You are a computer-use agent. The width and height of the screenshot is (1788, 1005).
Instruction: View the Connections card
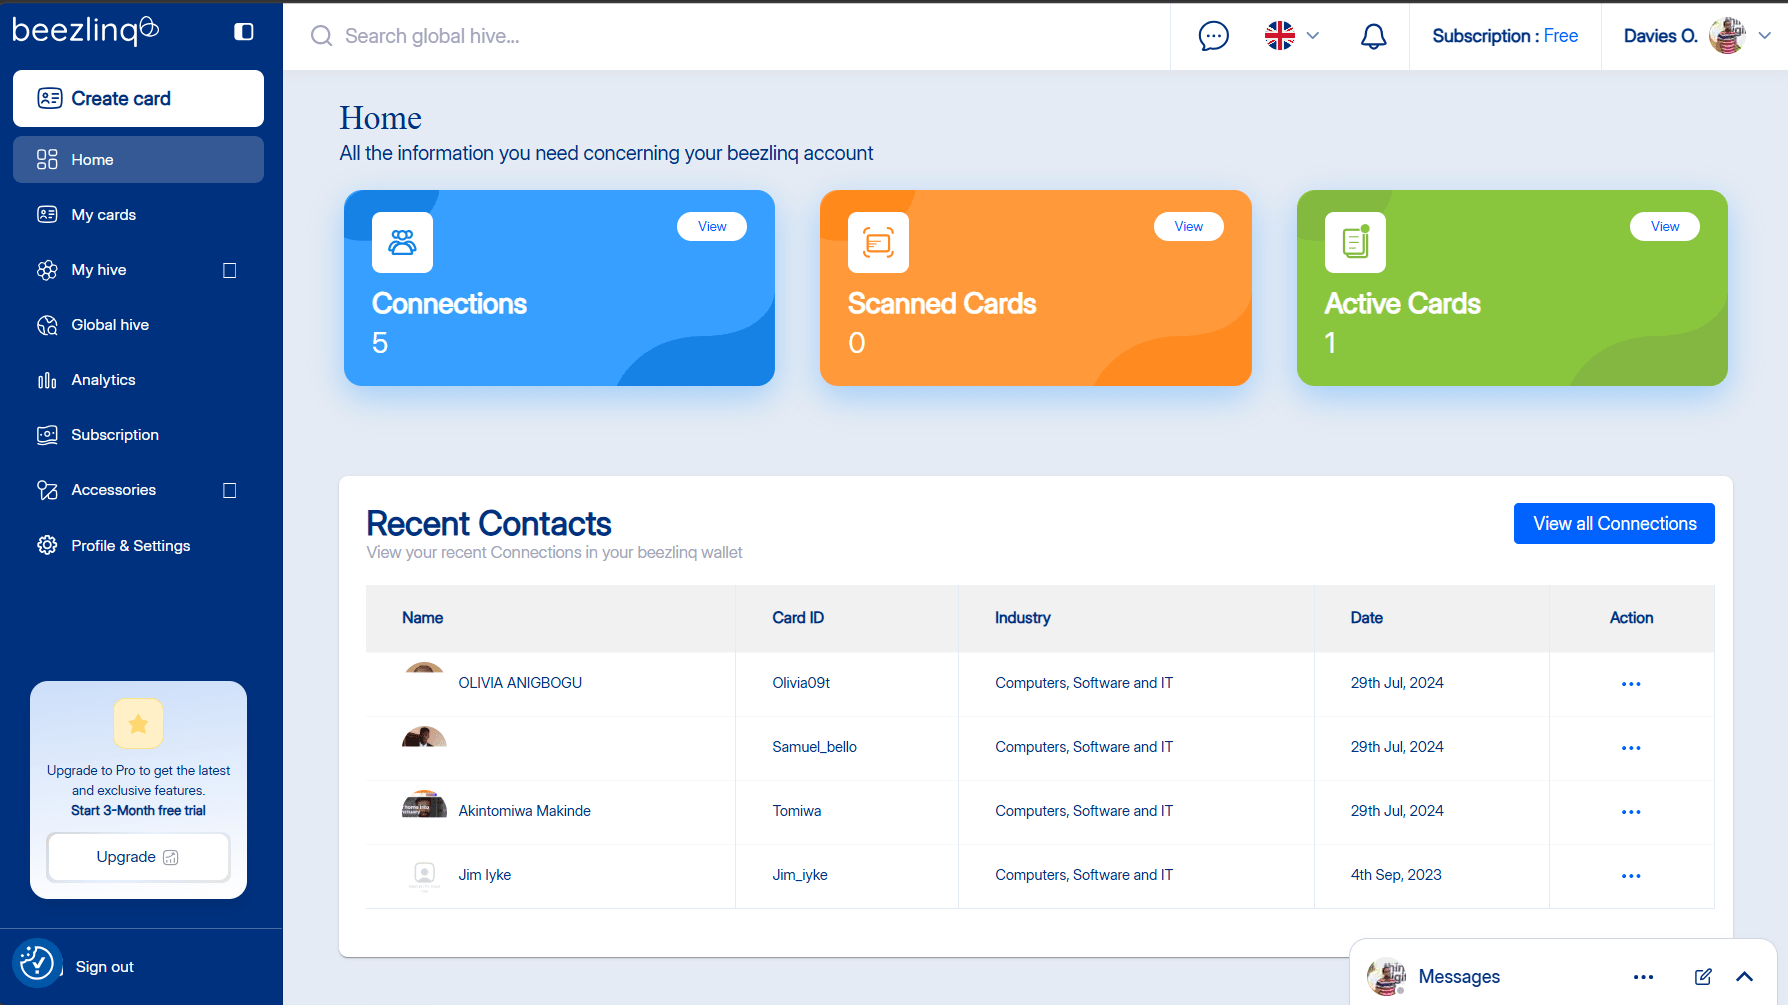(712, 227)
